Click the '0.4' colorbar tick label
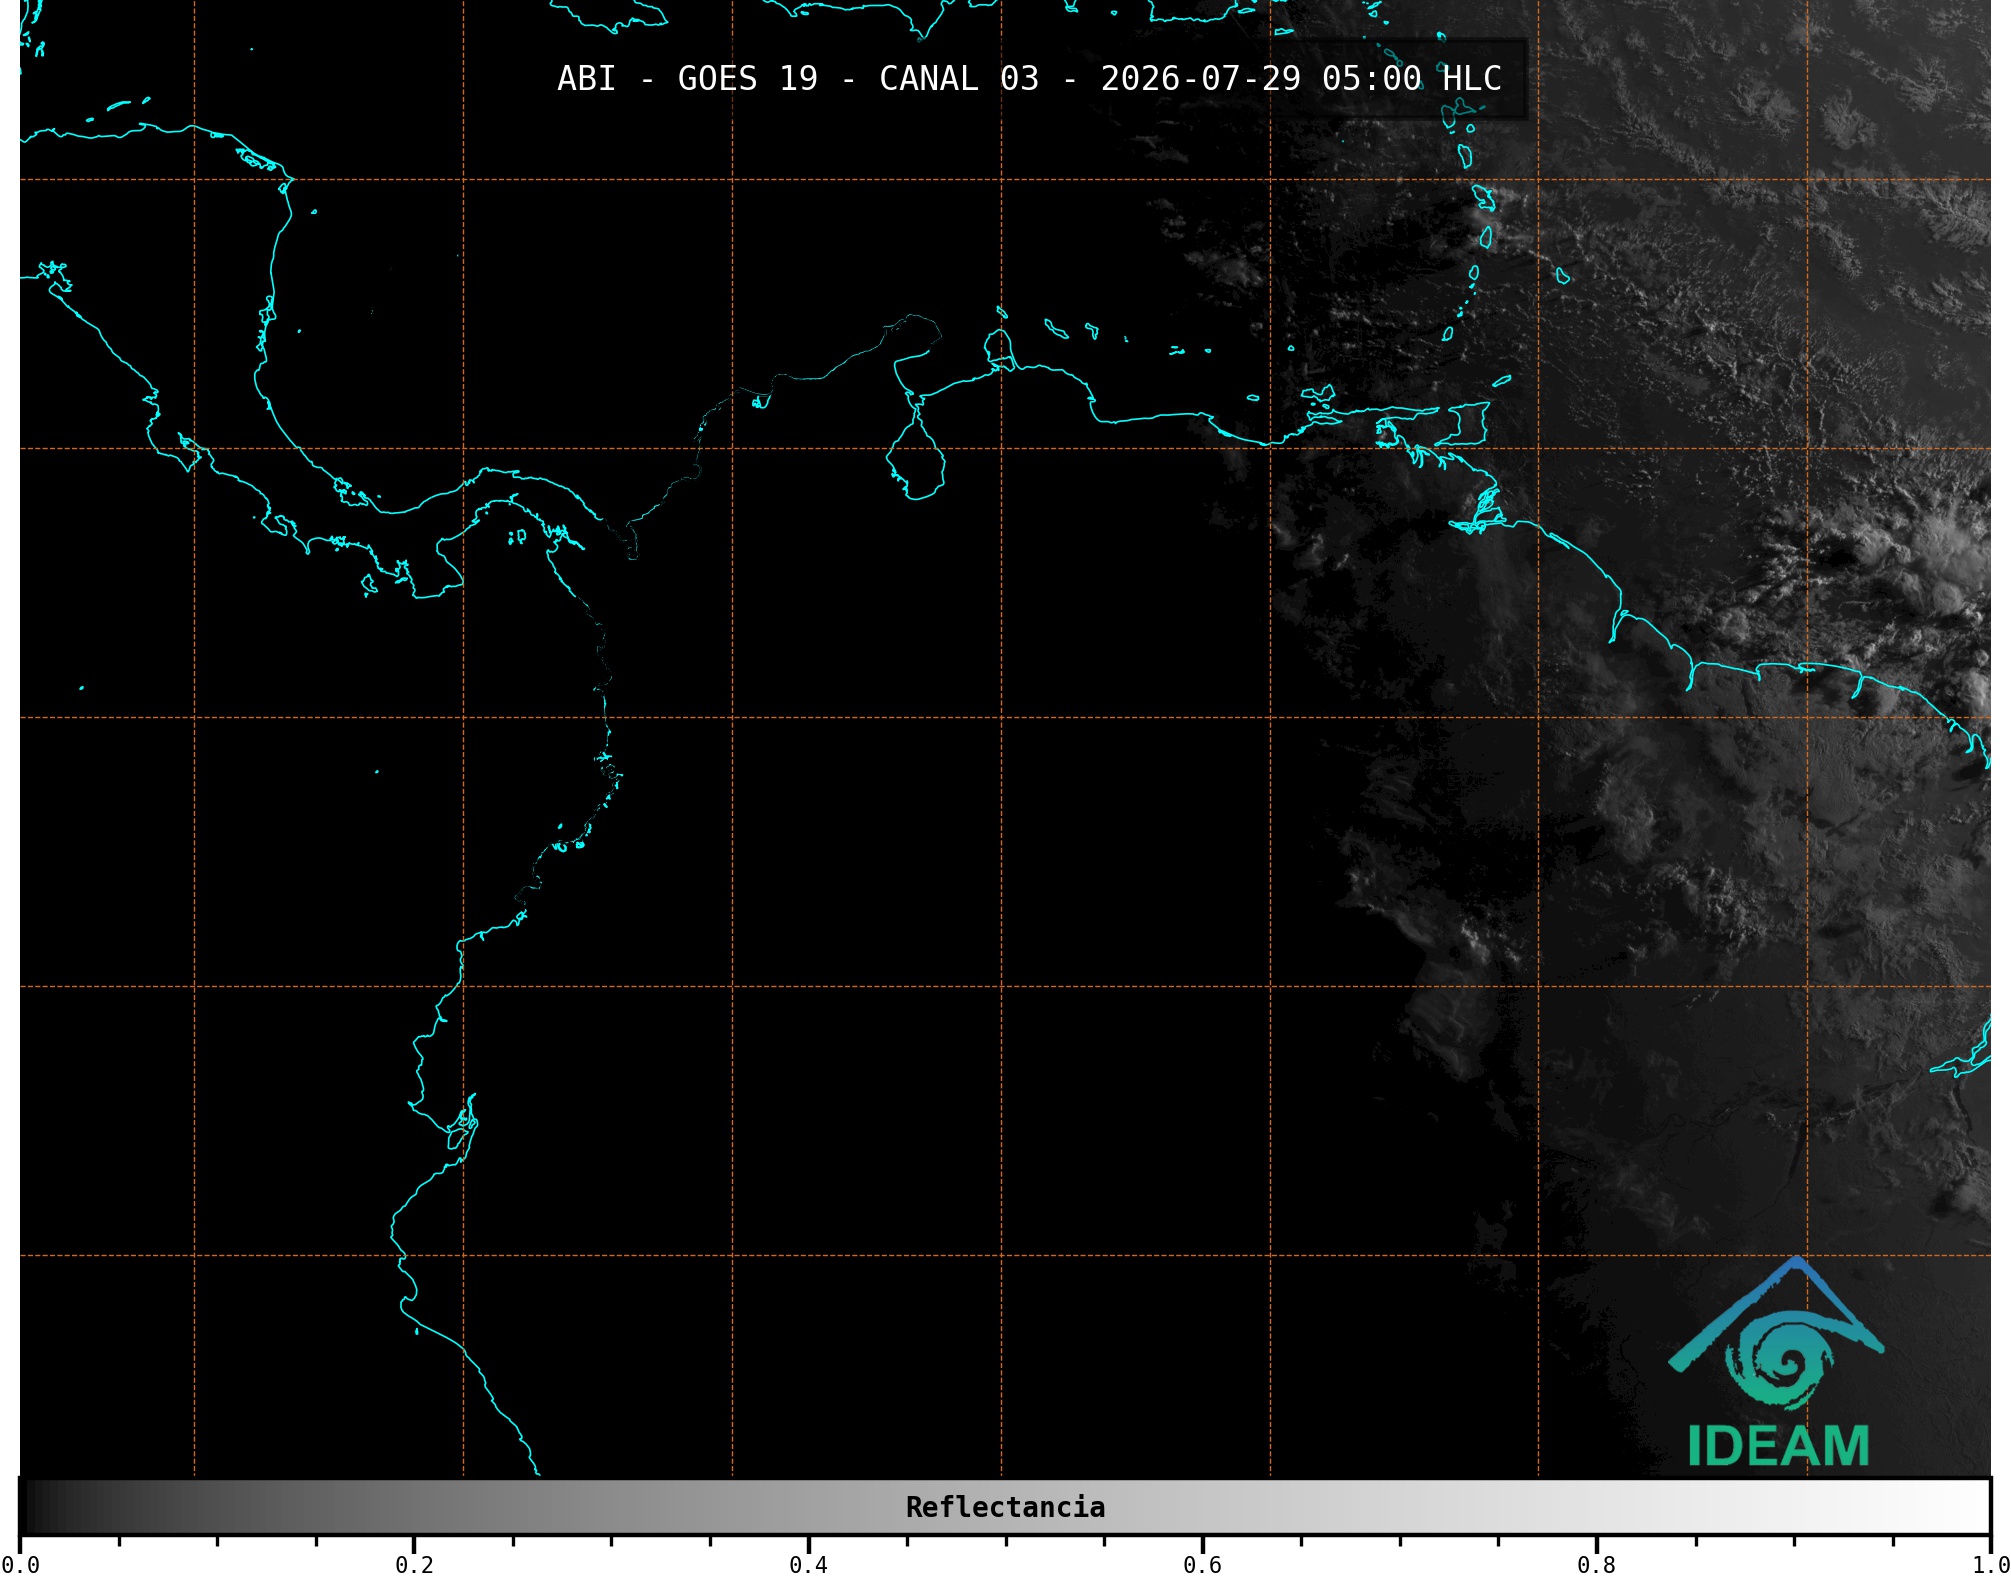Image resolution: width=2011 pixels, height=1577 pixels. [x=808, y=1565]
